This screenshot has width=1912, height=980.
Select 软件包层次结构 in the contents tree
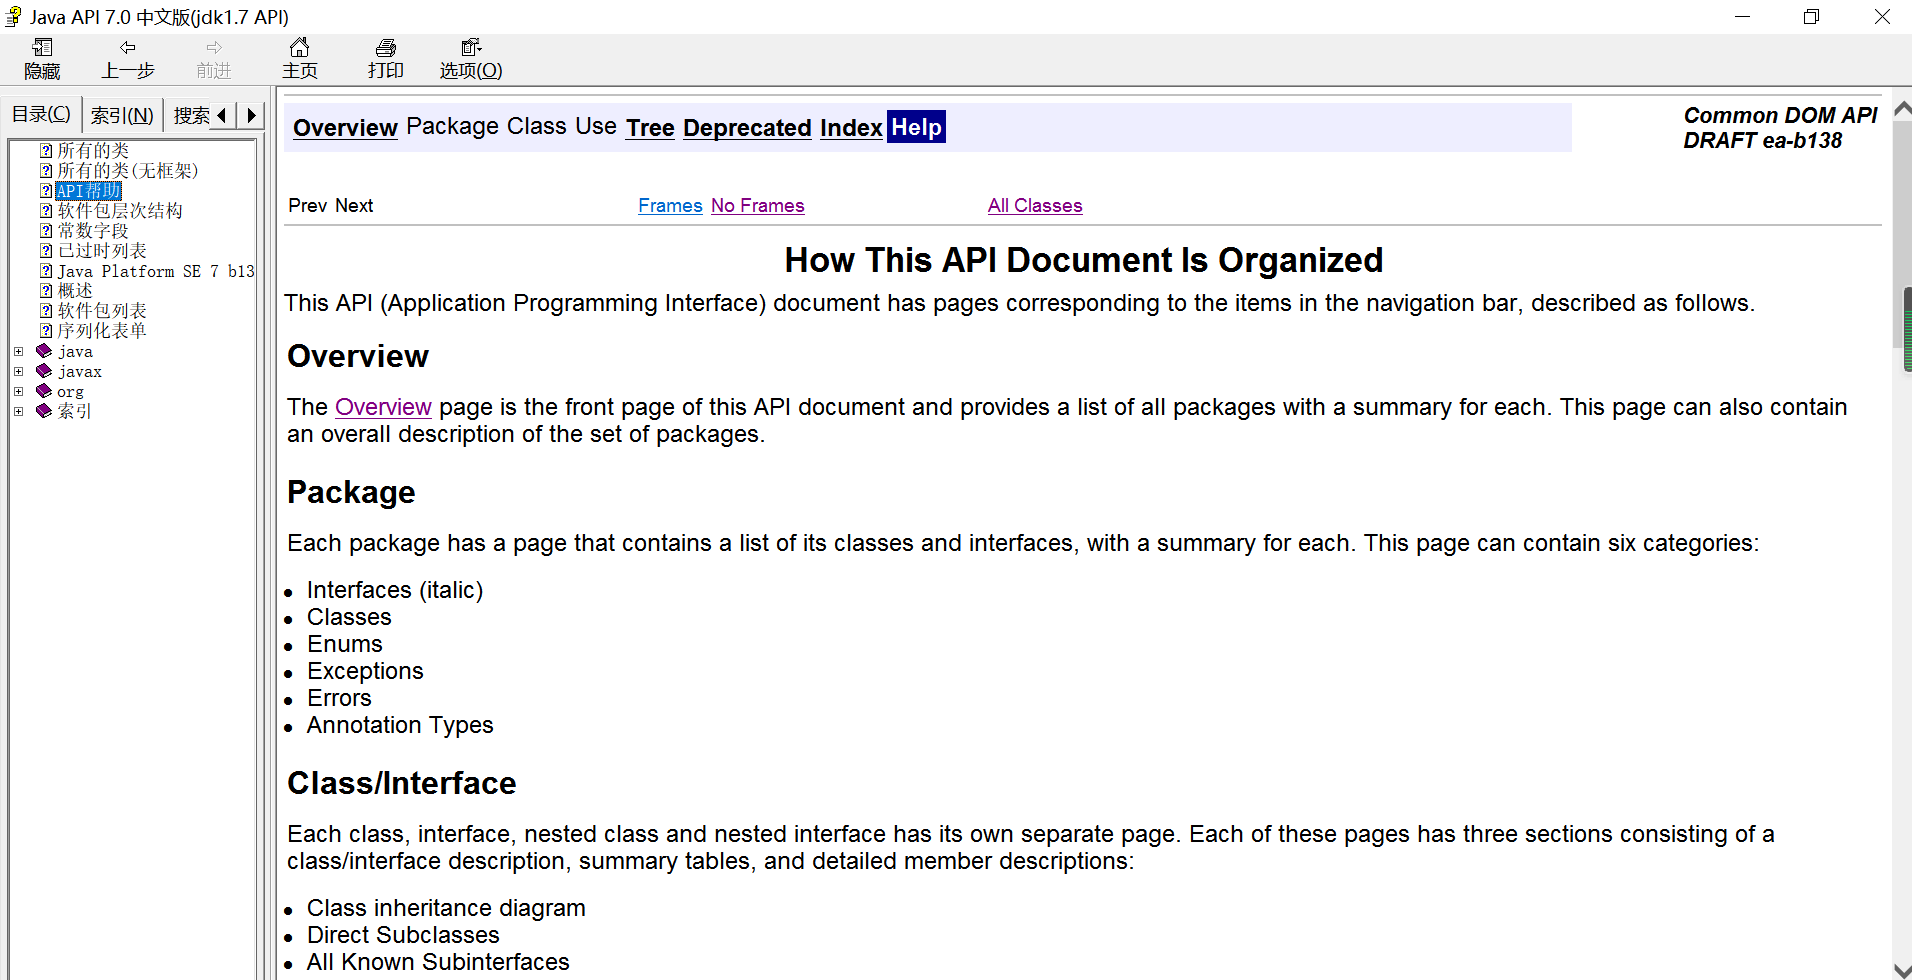click(120, 210)
